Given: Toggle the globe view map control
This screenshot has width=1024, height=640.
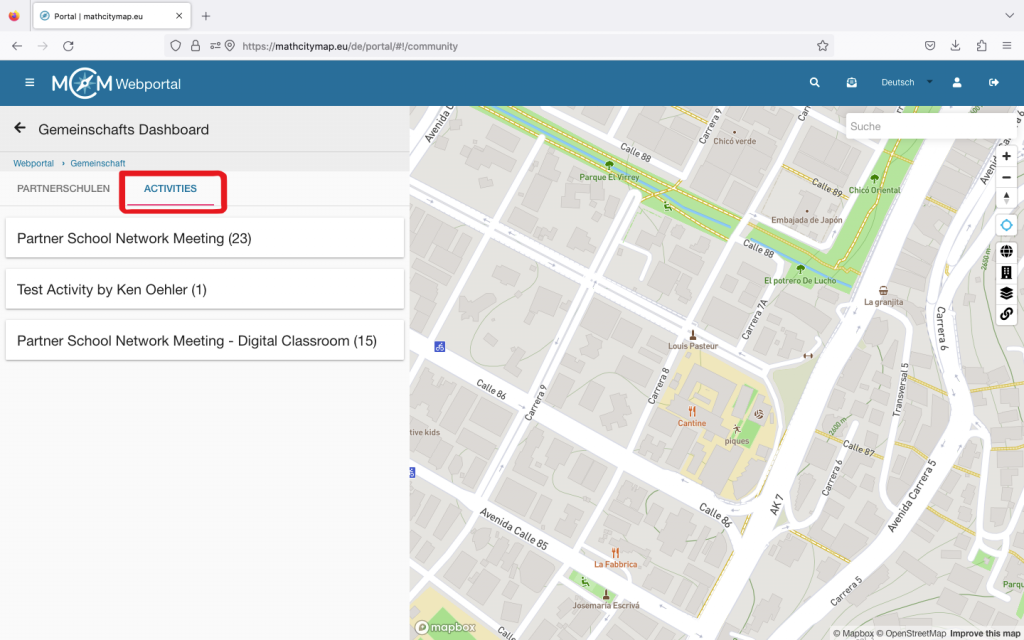Looking at the screenshot, I should tap(1006, 251).
